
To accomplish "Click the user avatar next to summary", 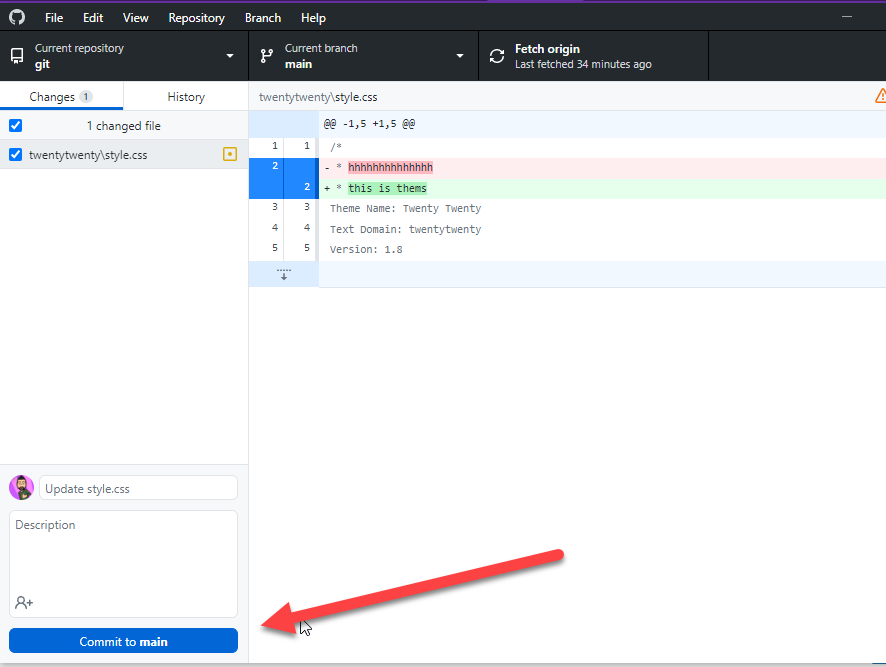I will 21,488.
